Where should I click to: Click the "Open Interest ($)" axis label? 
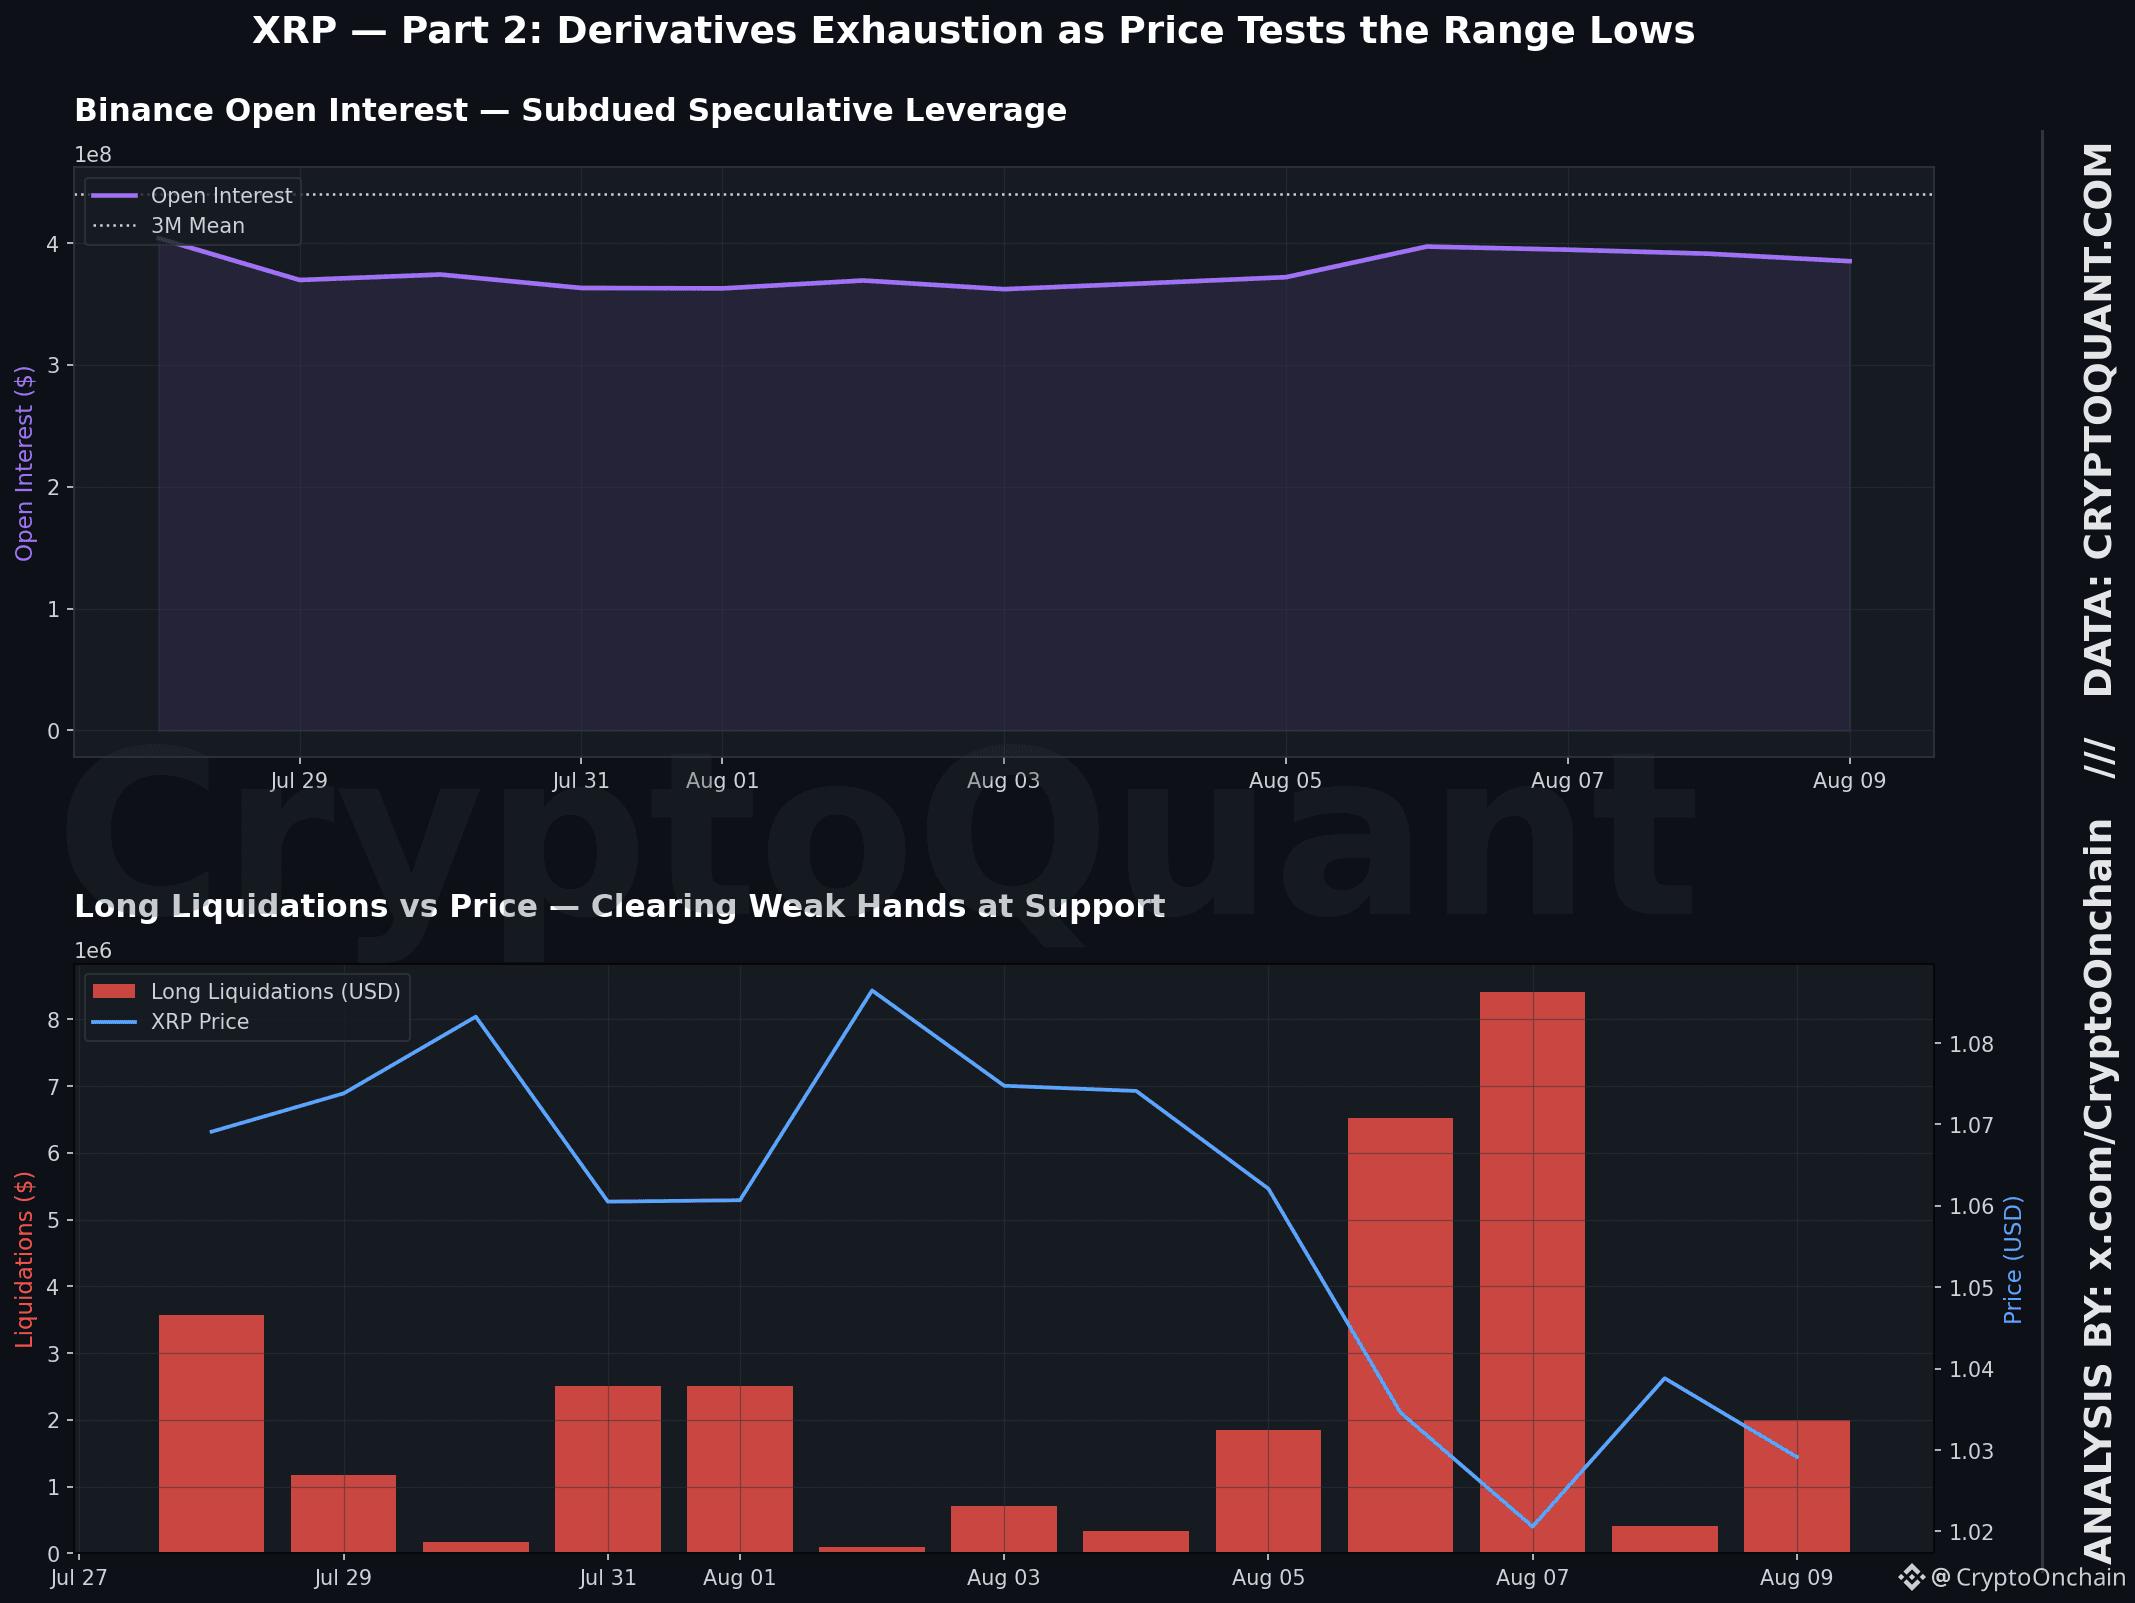pyautogui.click(x=25, y=462)
